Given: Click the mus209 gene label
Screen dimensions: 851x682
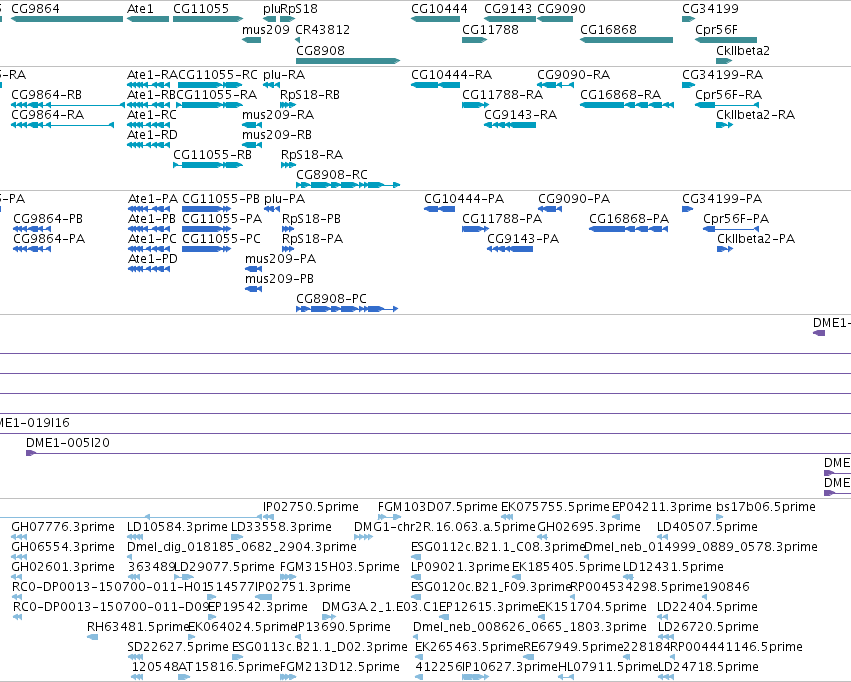Looking at the screenshot, I should (x=266, y=30).
